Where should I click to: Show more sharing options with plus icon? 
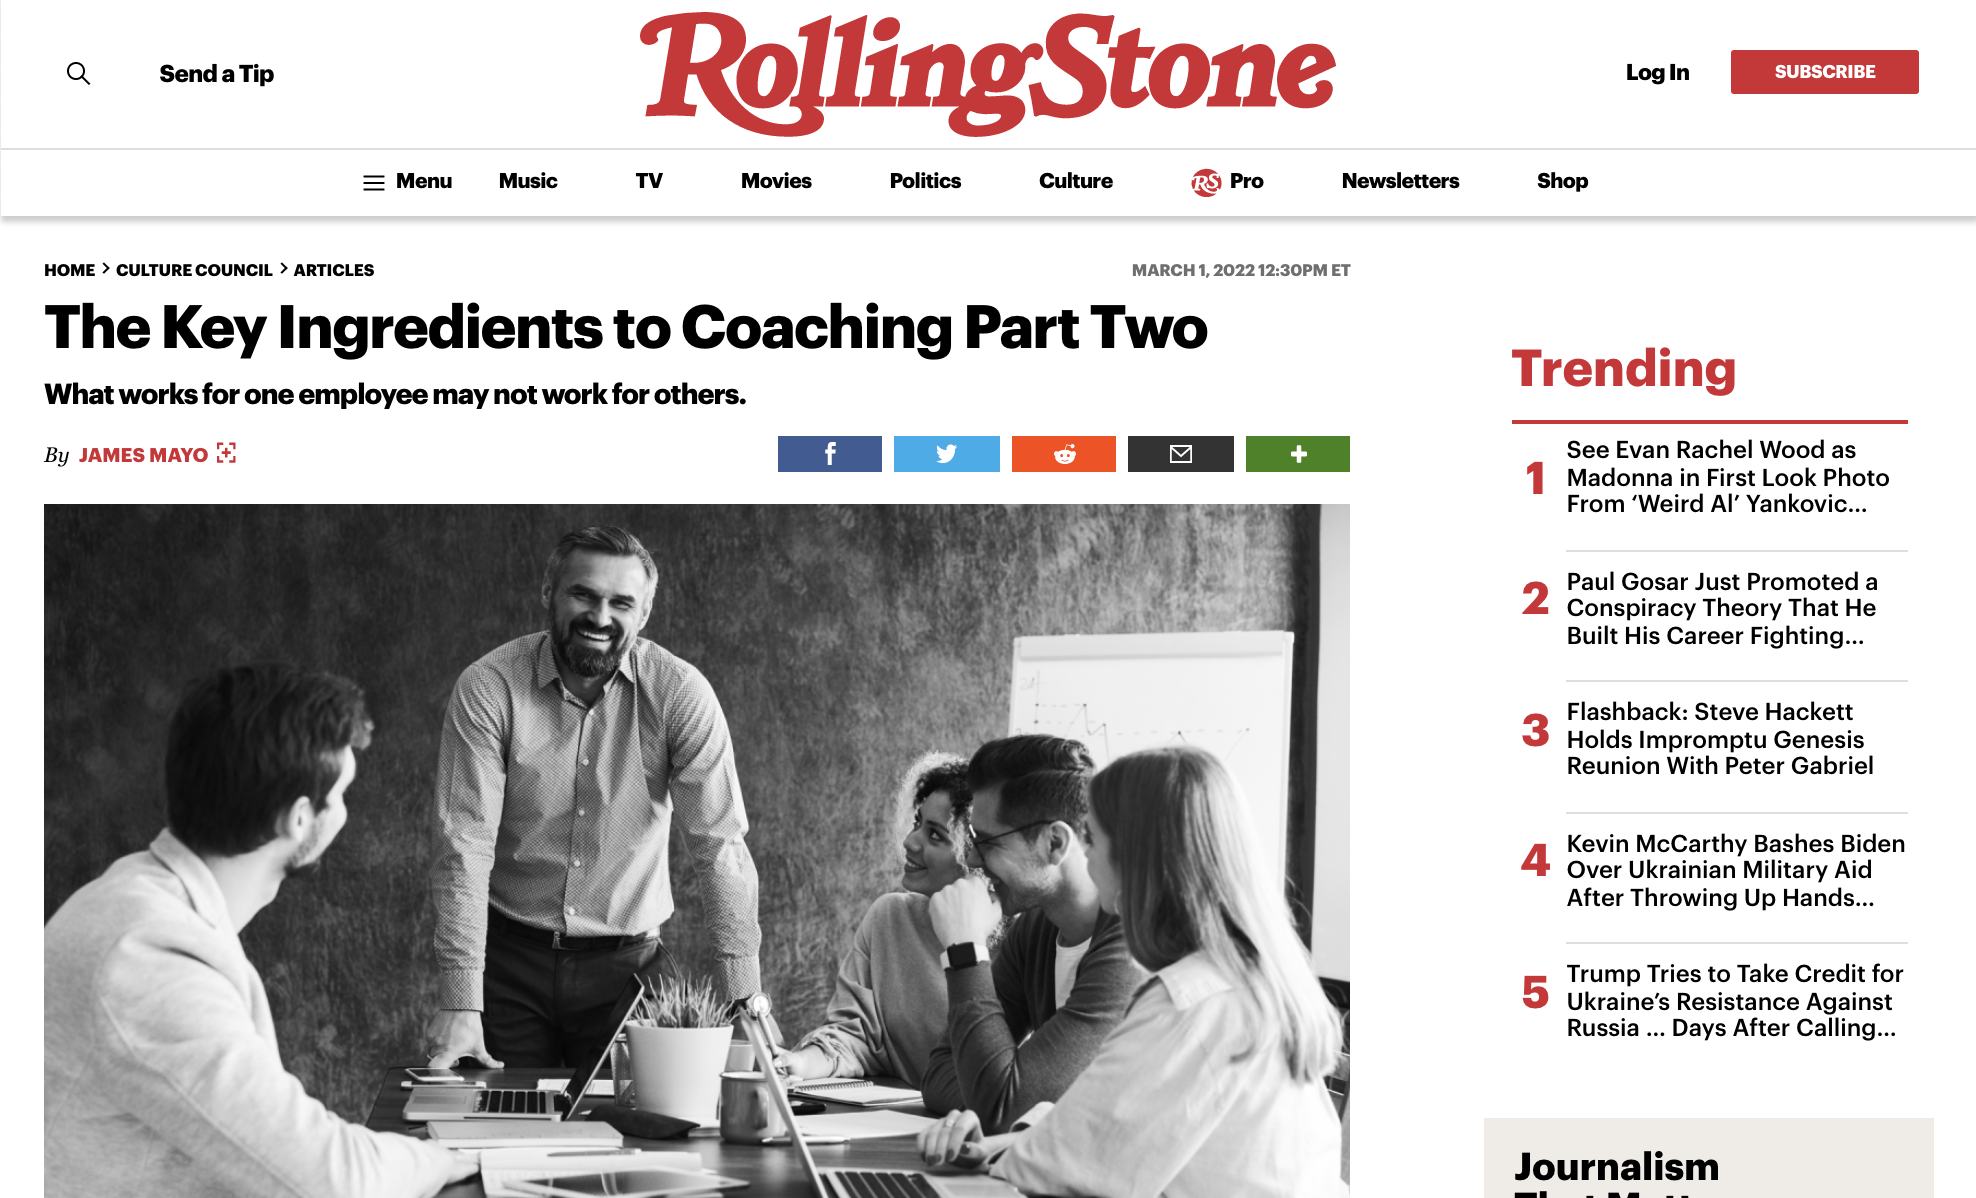(x=1298, y=454)
